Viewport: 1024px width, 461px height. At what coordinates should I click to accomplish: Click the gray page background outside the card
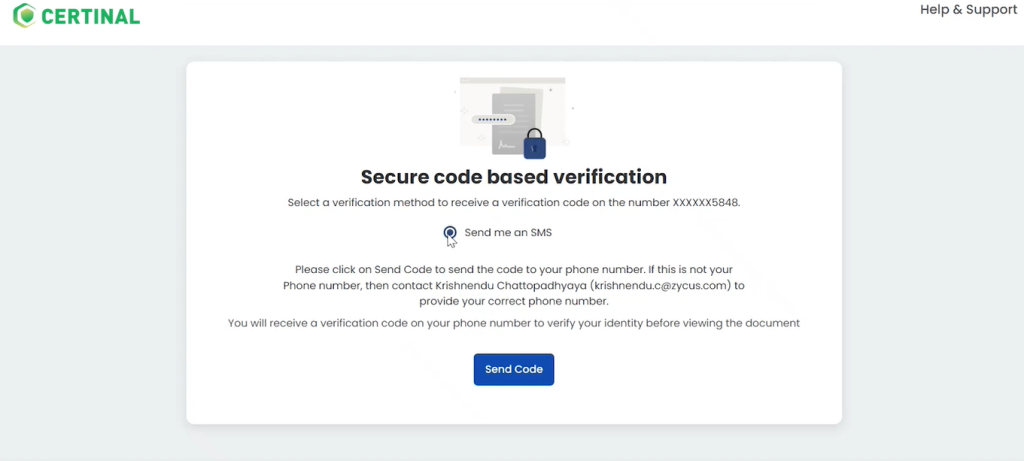(91, 248)
